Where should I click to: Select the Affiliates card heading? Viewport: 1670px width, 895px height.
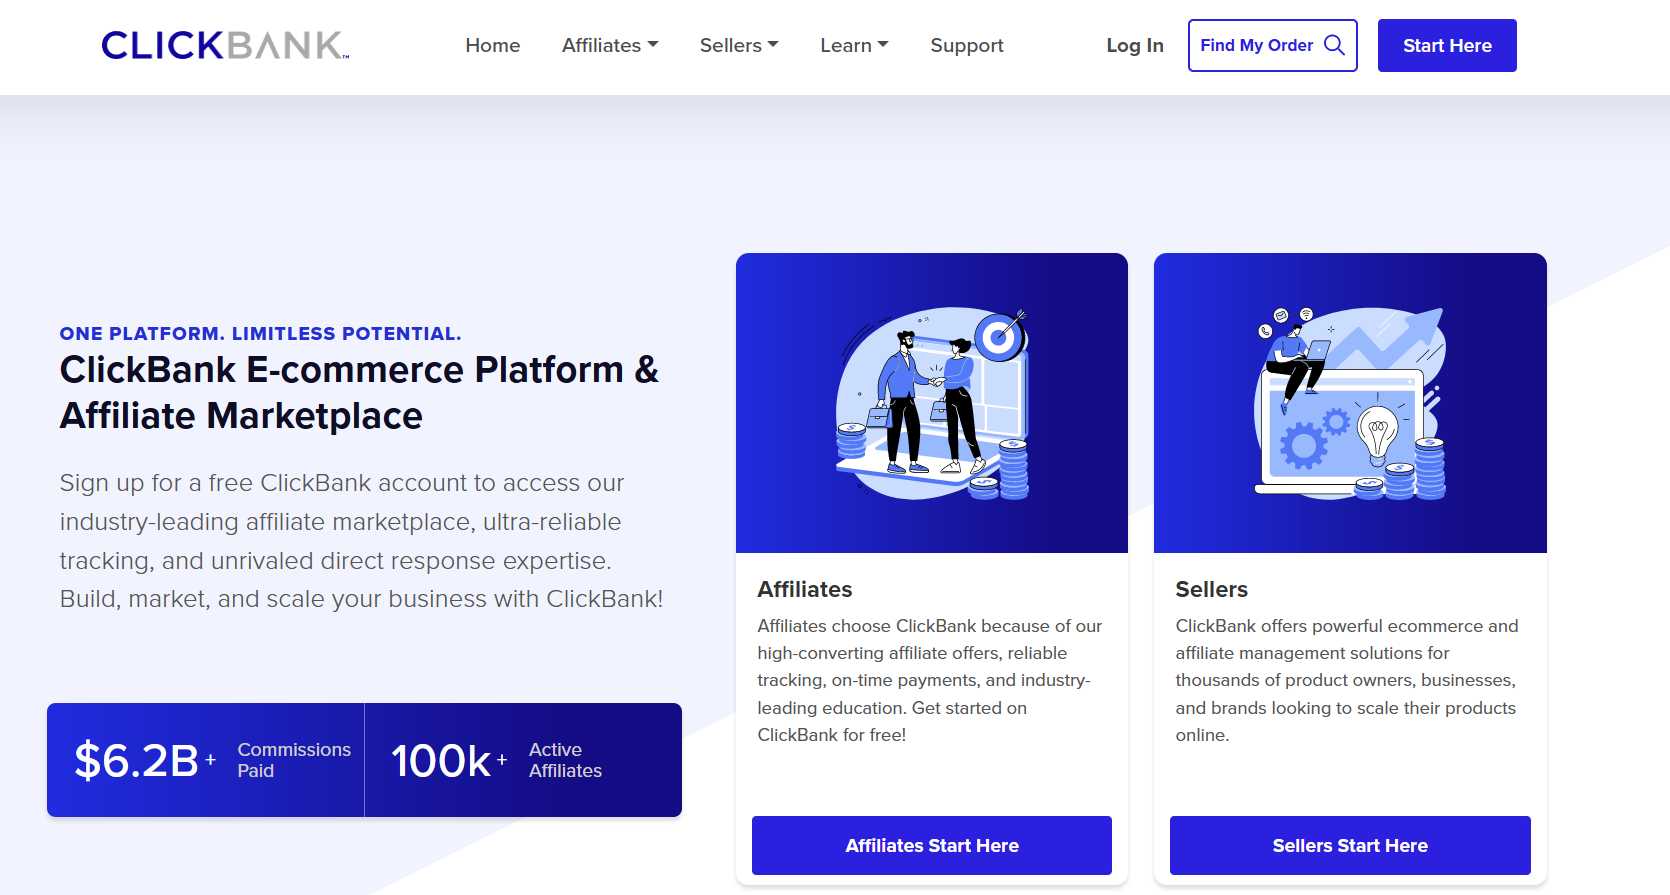[x=804, y=589]
